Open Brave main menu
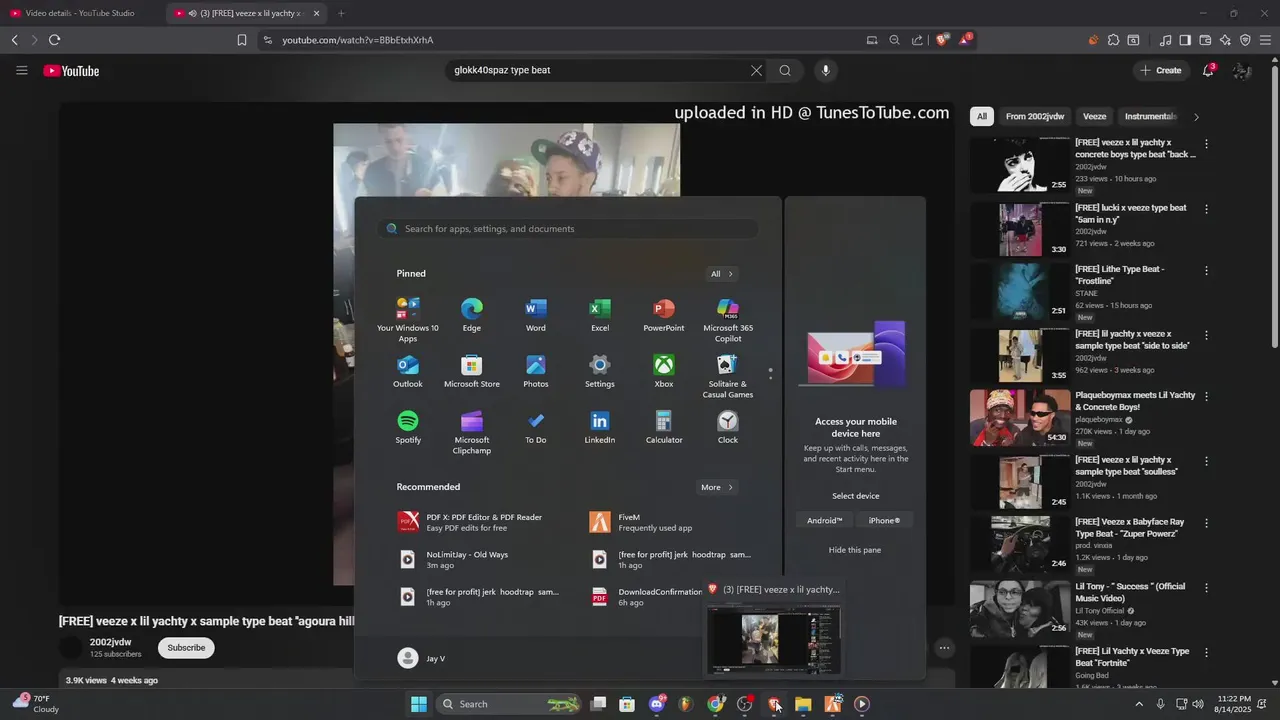This screenshot has width=1280, height=720. pos(1265,40)
